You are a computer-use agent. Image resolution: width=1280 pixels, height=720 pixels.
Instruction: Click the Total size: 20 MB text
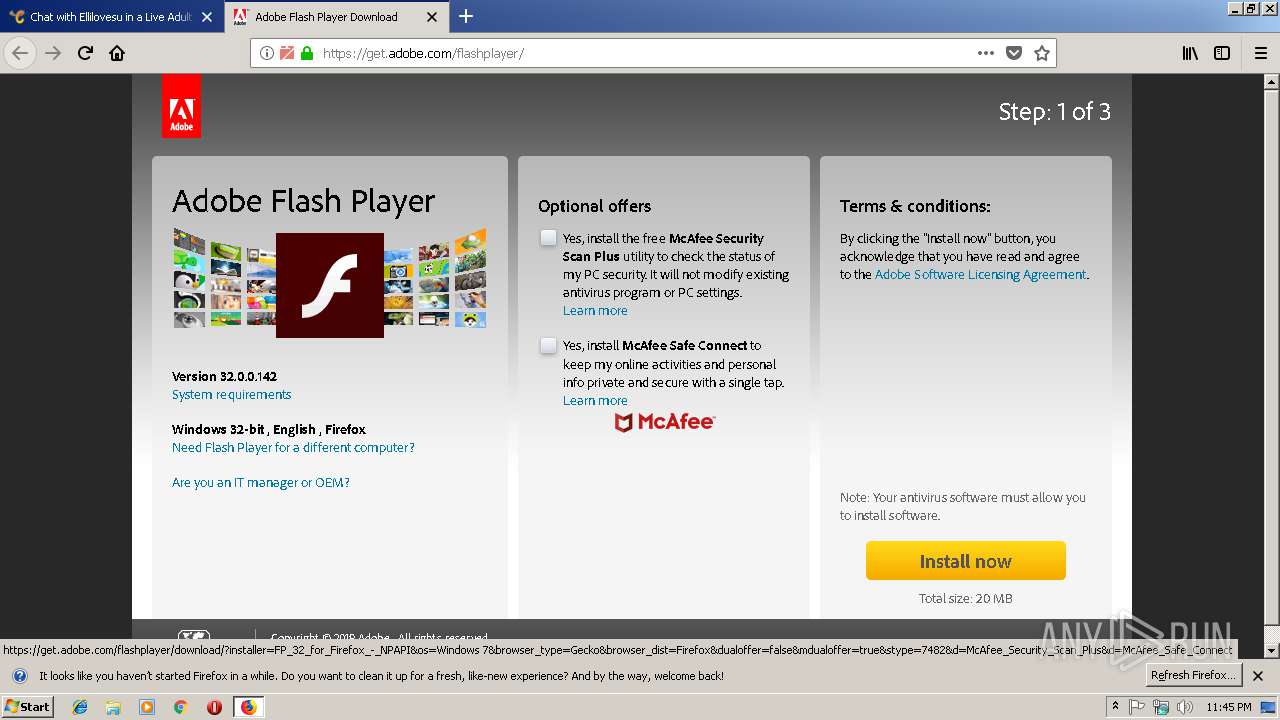(x=966, y=599)
